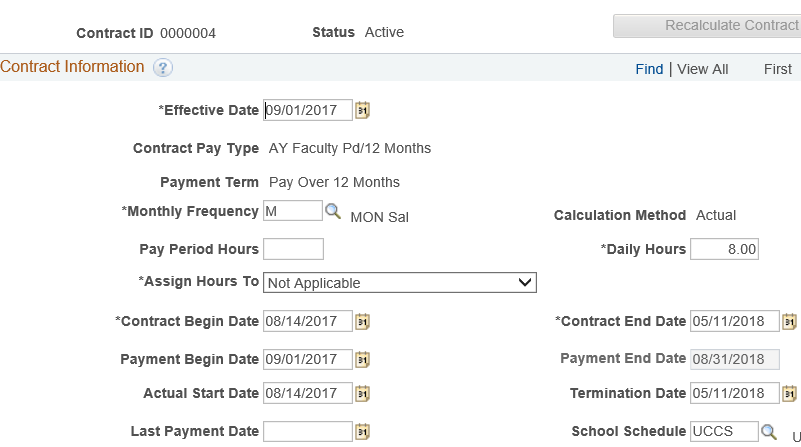Click the School Schedule input field
This screenshot has width=801, height=447.
pos(724,431)
